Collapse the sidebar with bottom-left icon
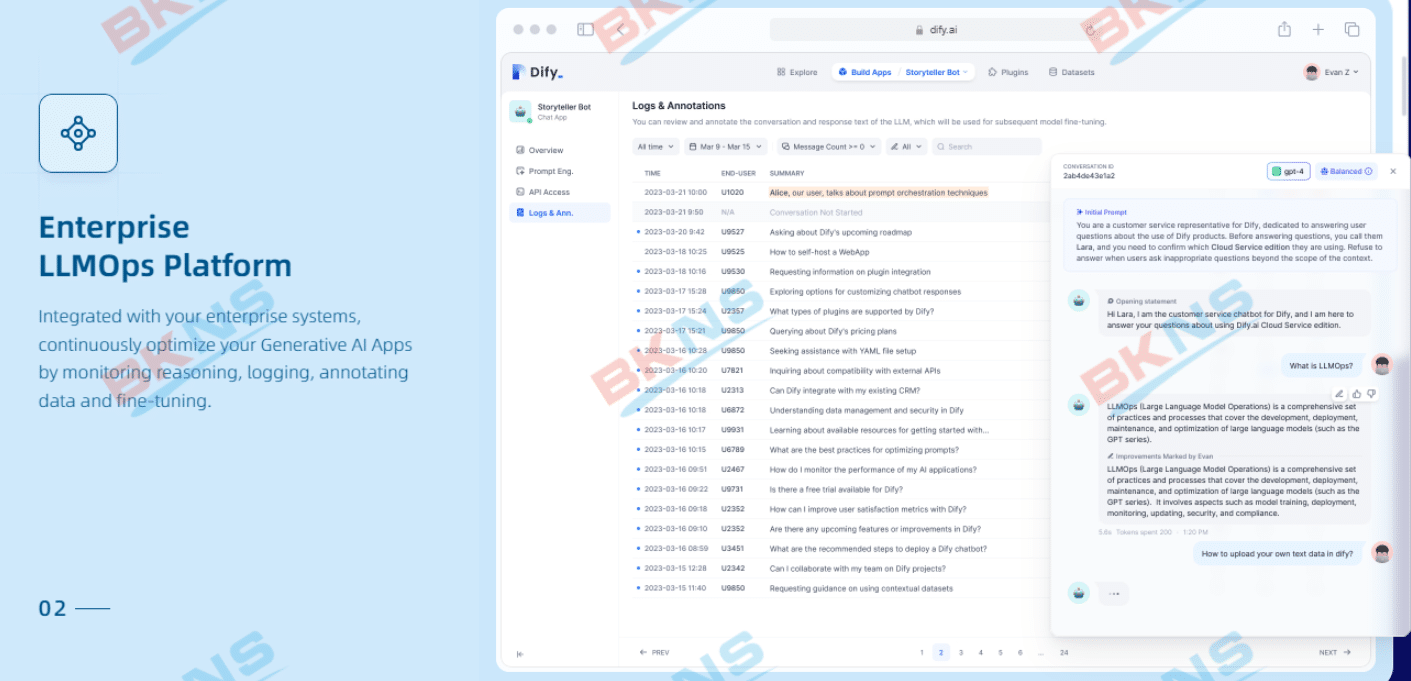This screenshot has width=1411, height=681. point(520,654)
